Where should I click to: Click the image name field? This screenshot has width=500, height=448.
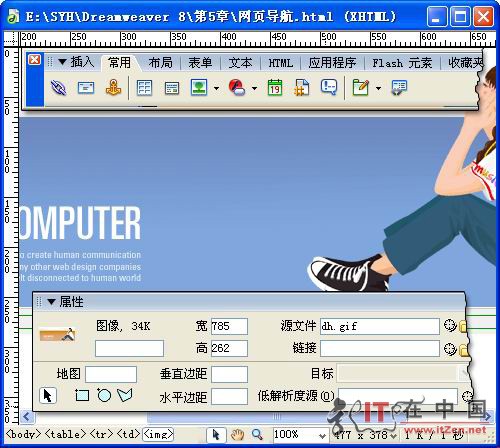pyautogui.click(x=129, y=348)
